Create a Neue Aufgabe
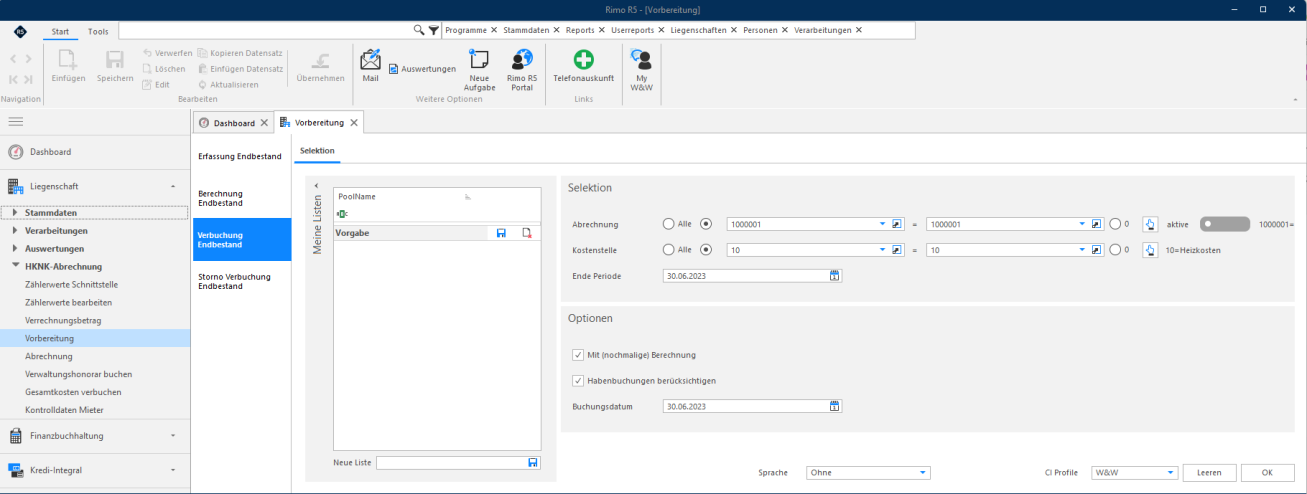The width and height of the screenshot is (1307, 494). click(x=479, y=70)
